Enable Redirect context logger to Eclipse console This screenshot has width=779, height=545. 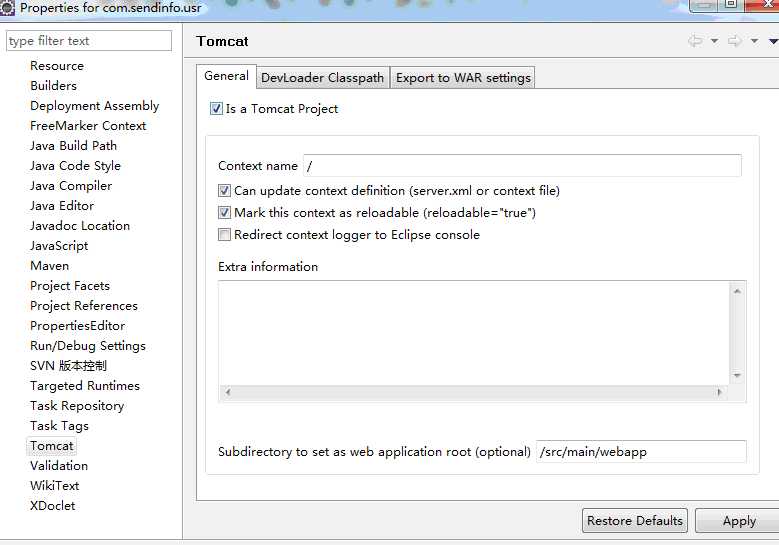(x=224, y=234)
